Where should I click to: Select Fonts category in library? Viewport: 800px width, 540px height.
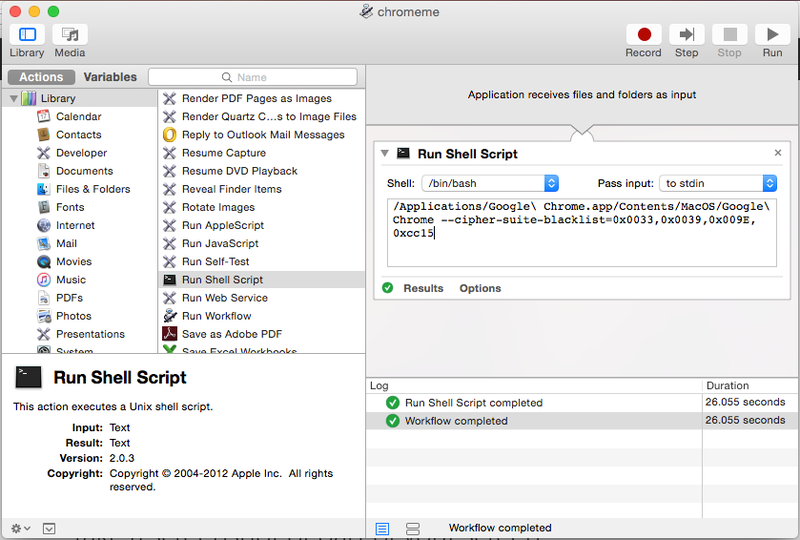click(70, 207)
